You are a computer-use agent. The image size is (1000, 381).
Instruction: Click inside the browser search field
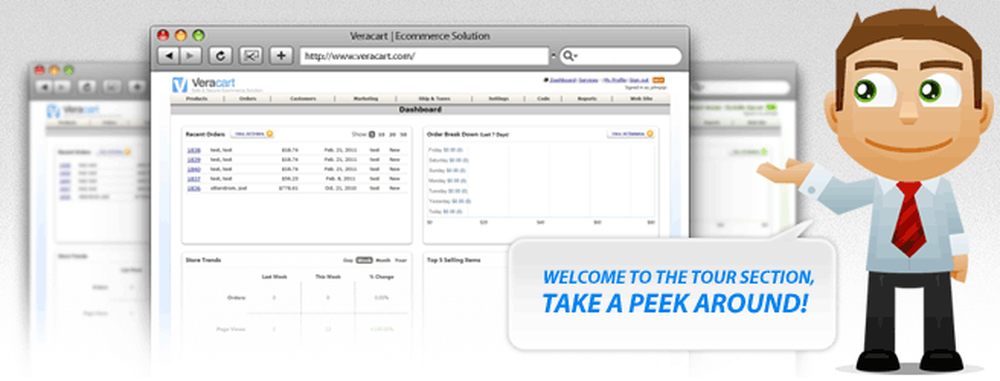(x=621, y=56)
